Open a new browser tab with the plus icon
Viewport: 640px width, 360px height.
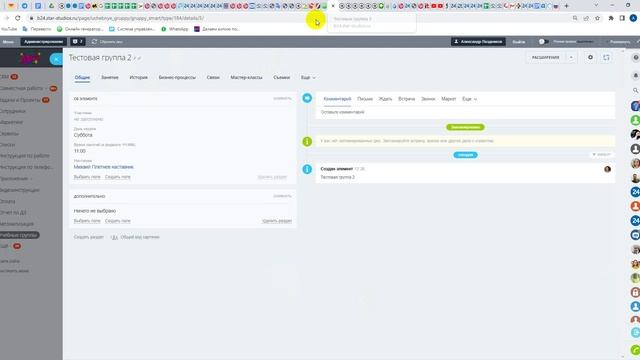click(x=567, y=6)
